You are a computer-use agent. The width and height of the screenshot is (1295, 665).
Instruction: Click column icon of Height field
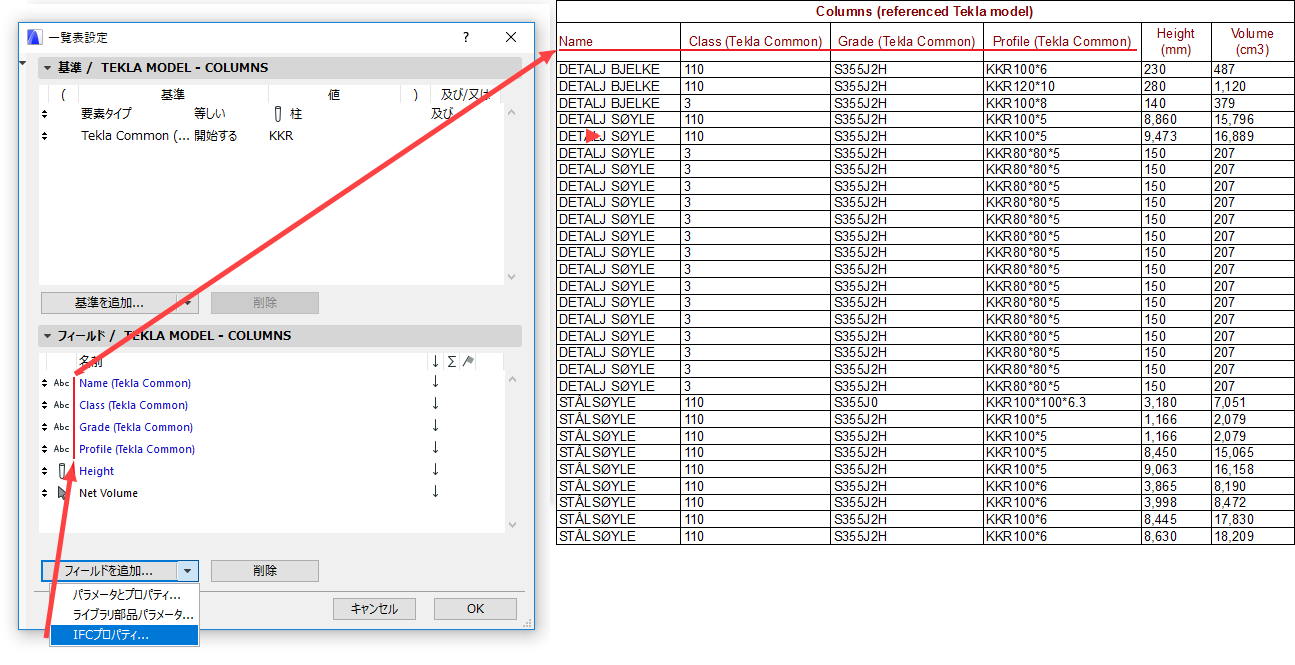pyautogui.click(x=62, y=471)
